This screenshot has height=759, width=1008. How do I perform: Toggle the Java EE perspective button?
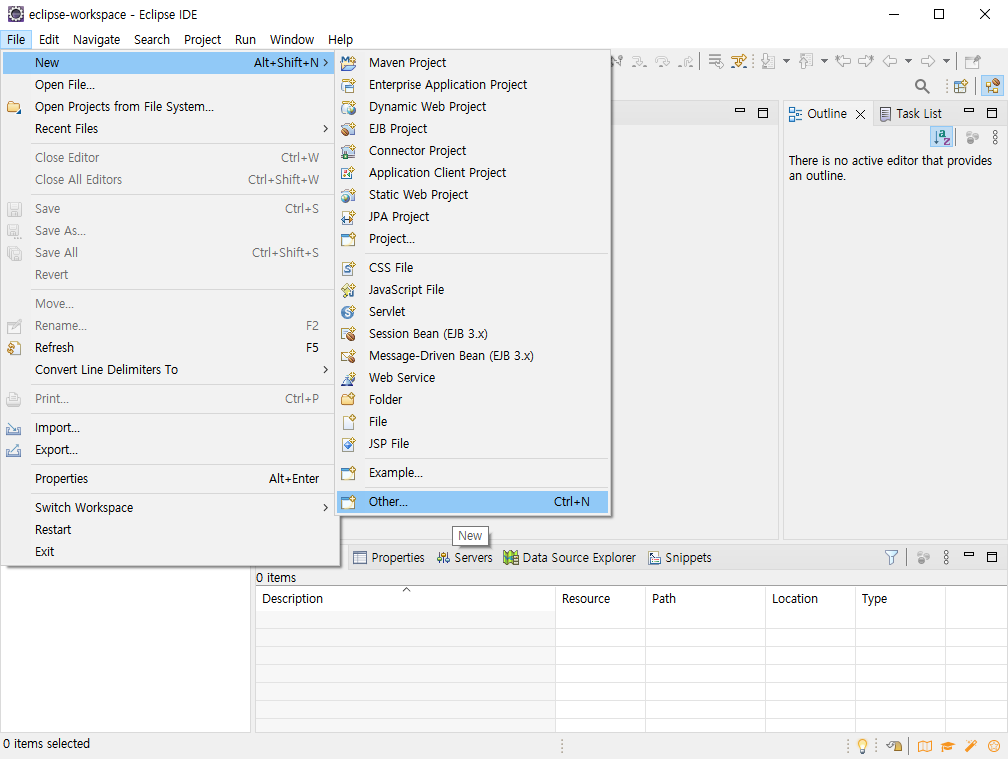[x=993, y=85]
